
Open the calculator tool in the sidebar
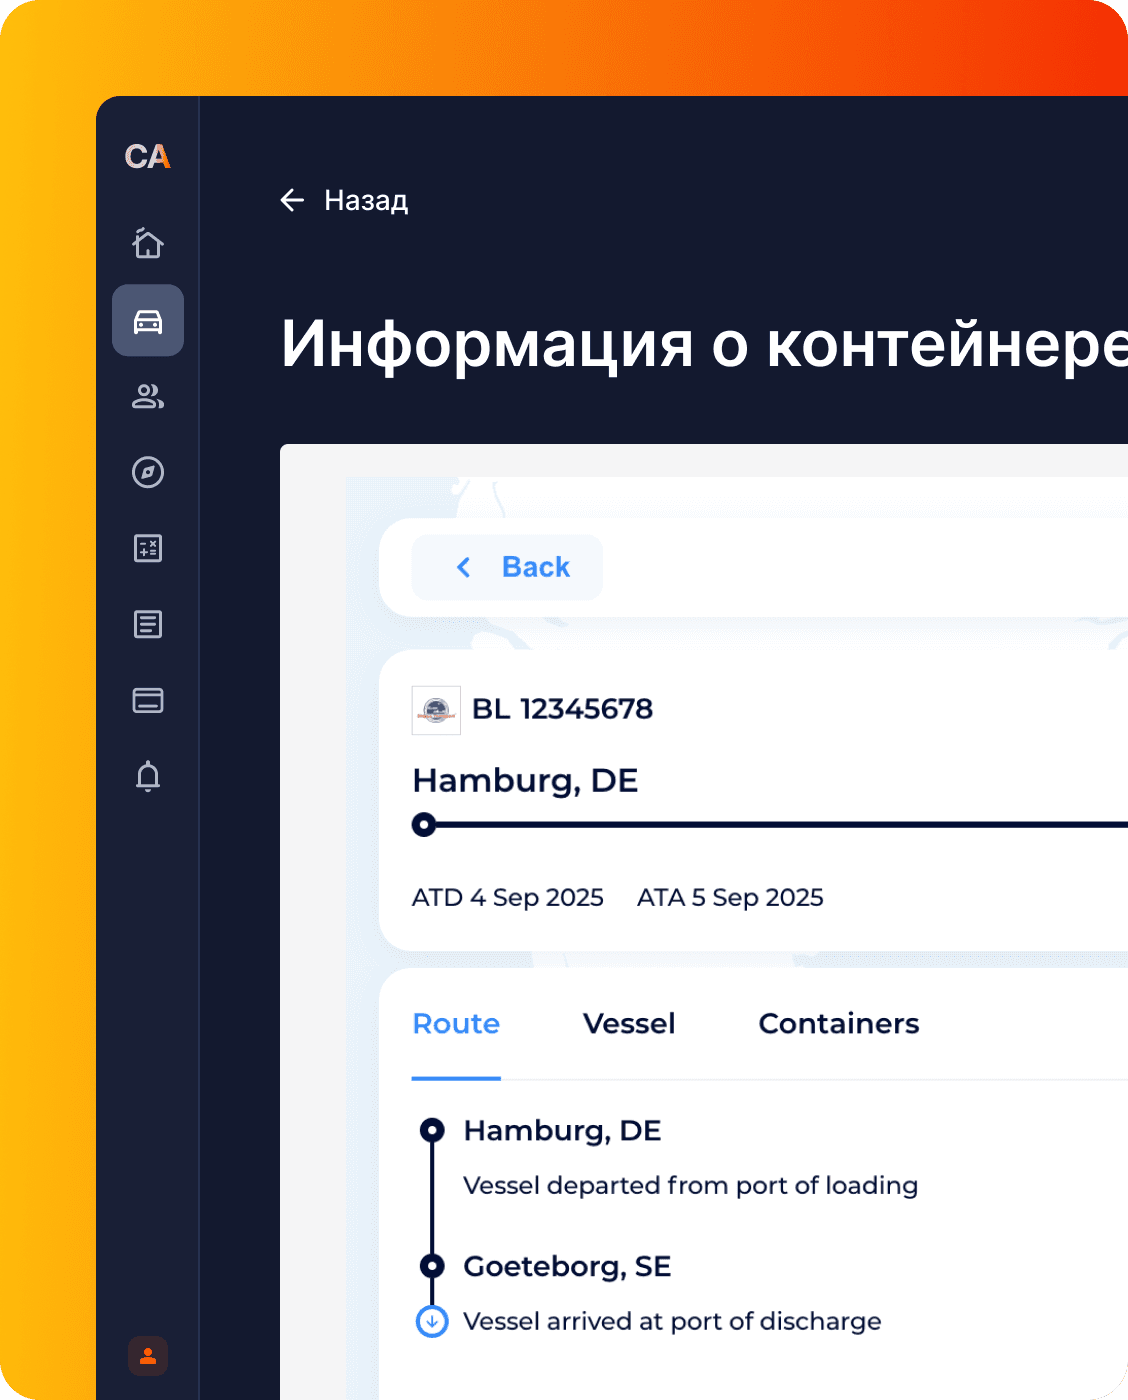click(x=147, y=548)
